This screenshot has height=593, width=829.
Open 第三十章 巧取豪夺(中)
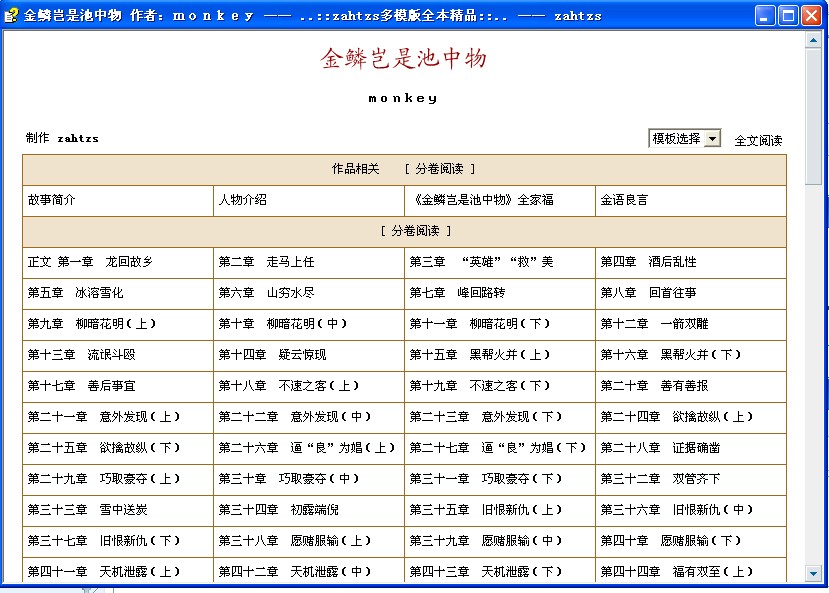click(x=289, y=479)
